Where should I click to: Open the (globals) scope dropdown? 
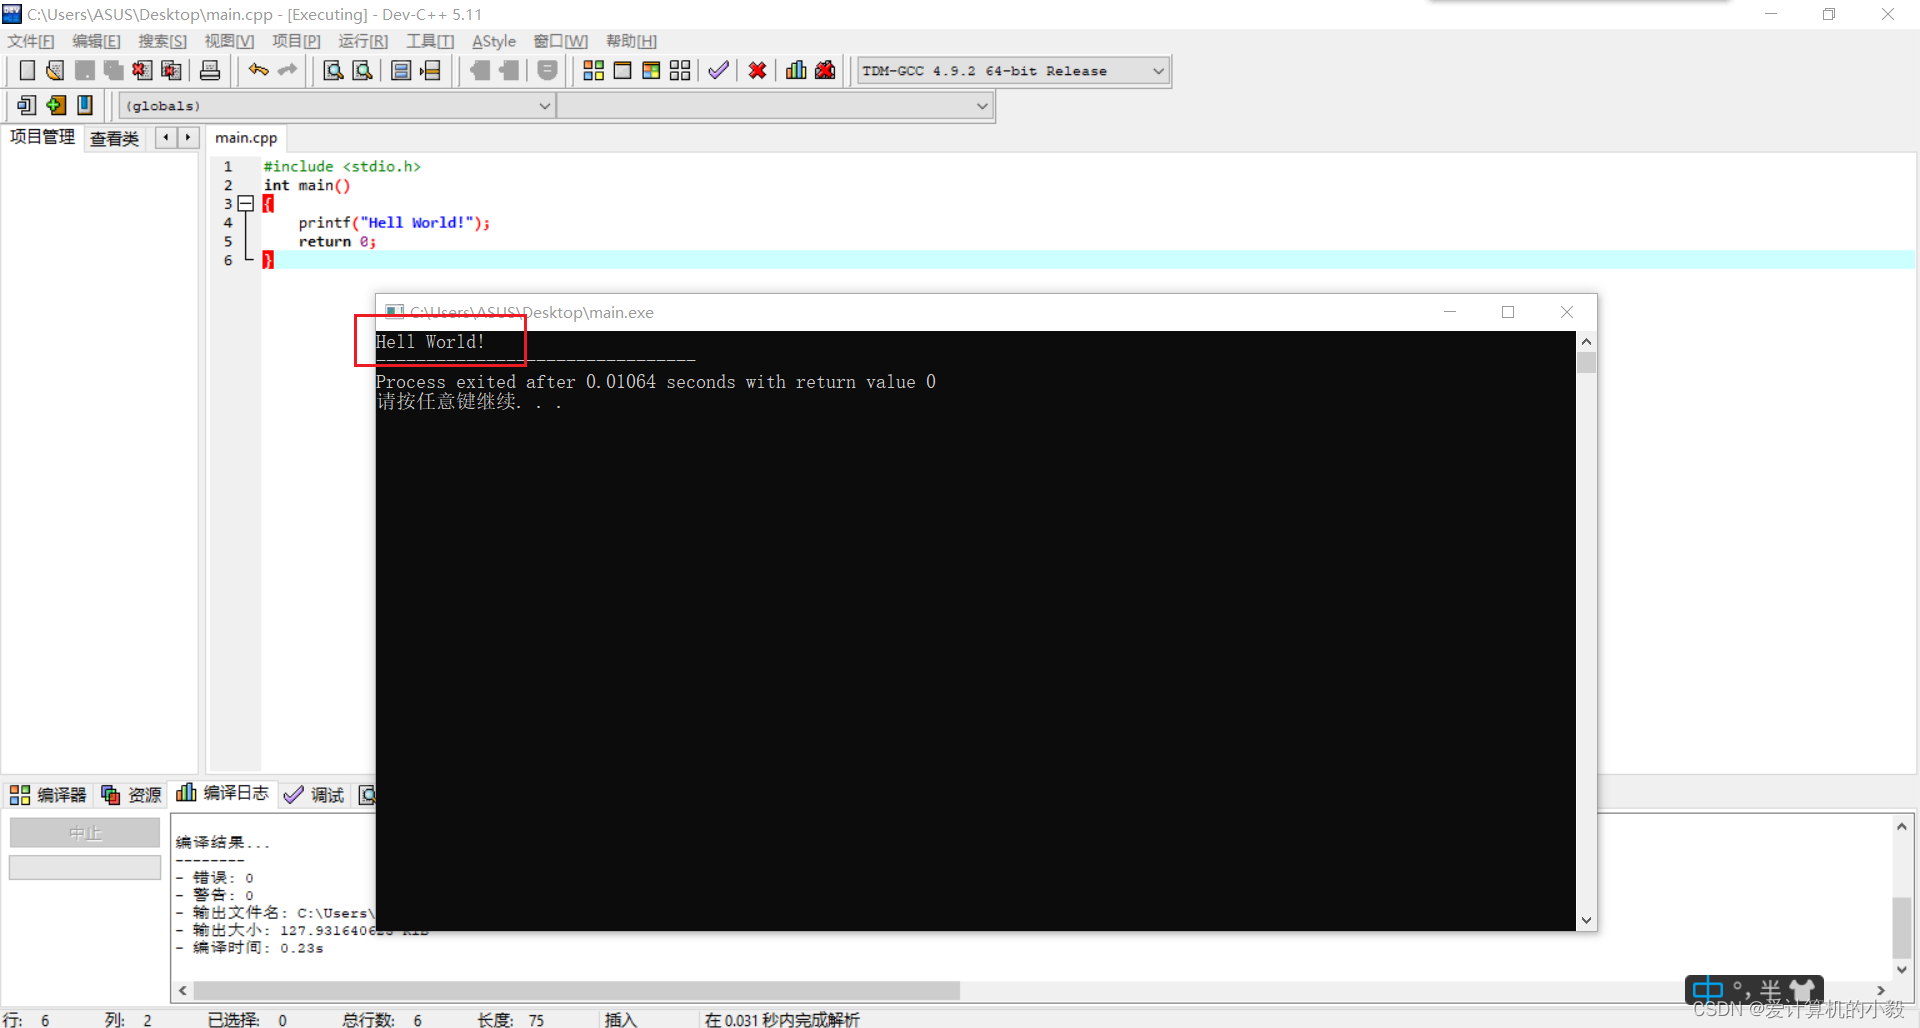[337, 105]
